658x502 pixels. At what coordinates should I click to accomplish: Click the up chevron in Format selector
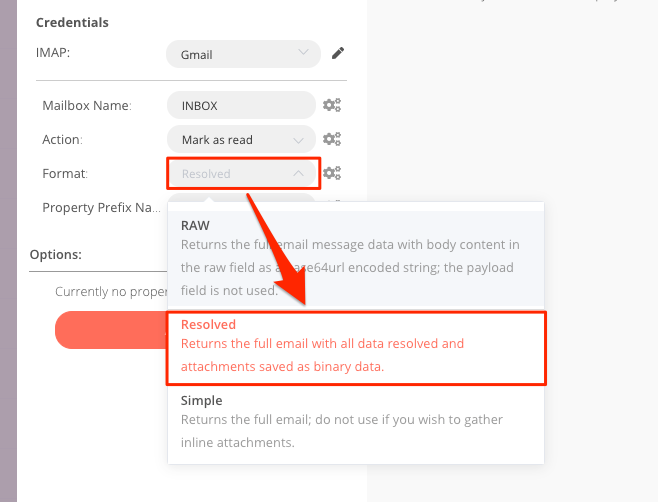coord(298,173)
